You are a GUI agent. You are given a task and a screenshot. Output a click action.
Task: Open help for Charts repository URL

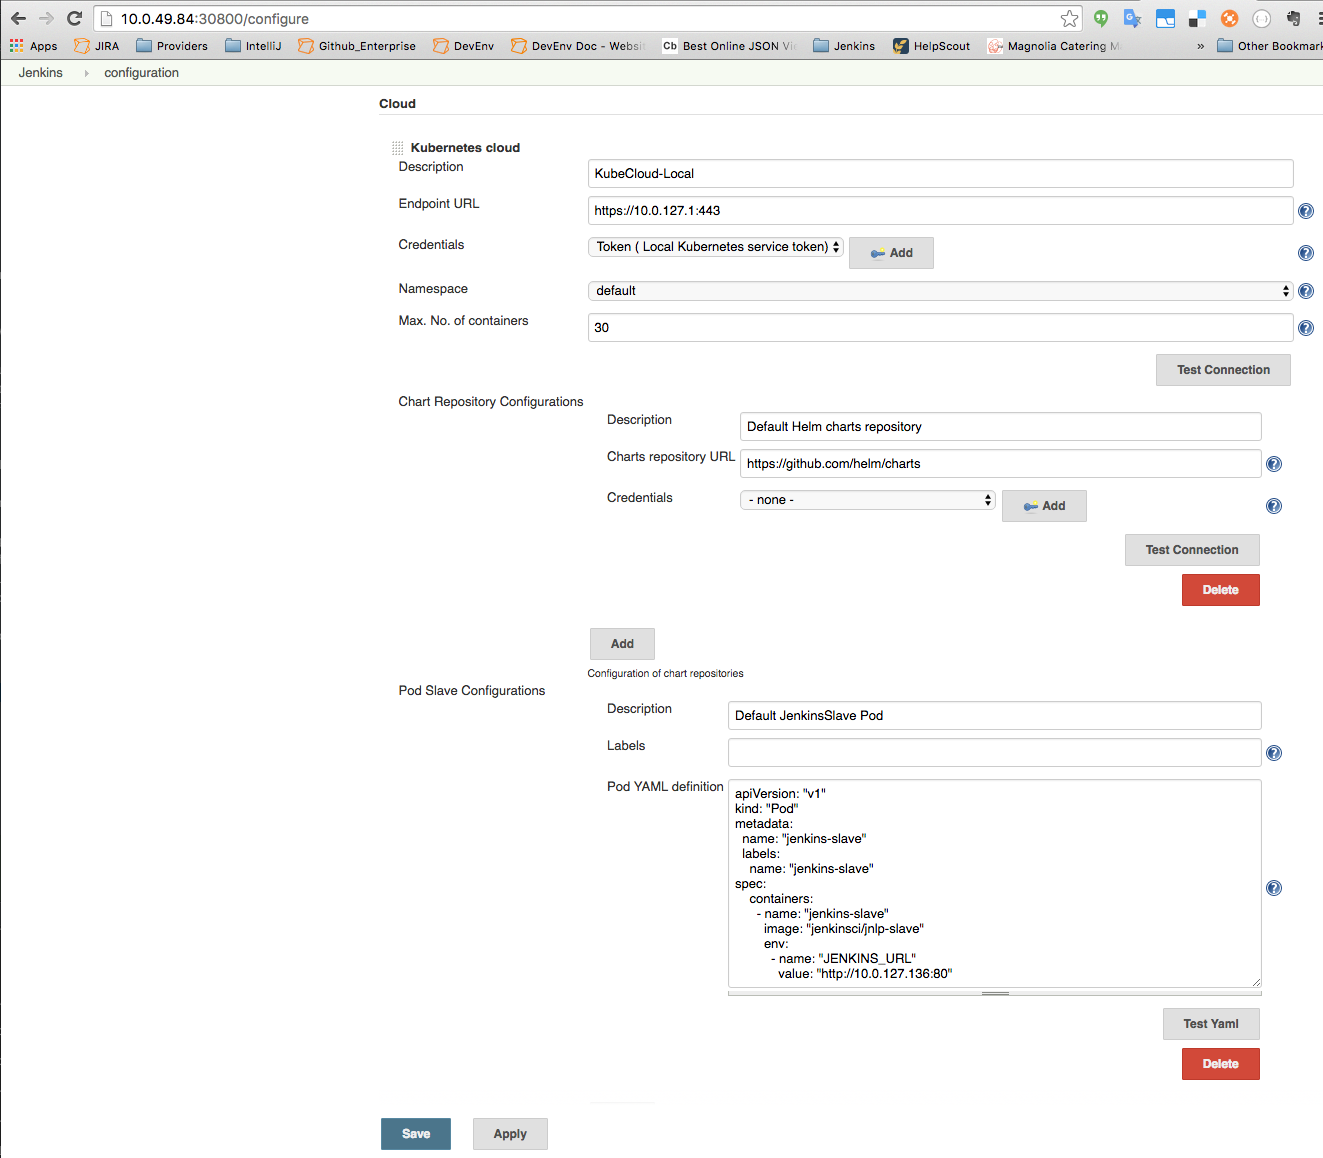[x=1274, y=464]
